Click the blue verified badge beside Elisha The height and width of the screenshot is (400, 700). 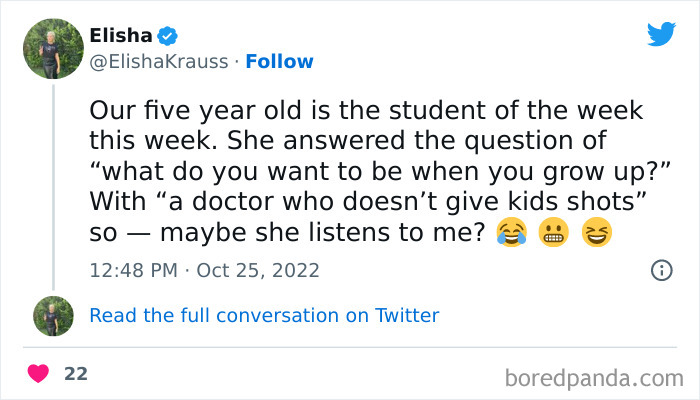(x=168, y=37)
